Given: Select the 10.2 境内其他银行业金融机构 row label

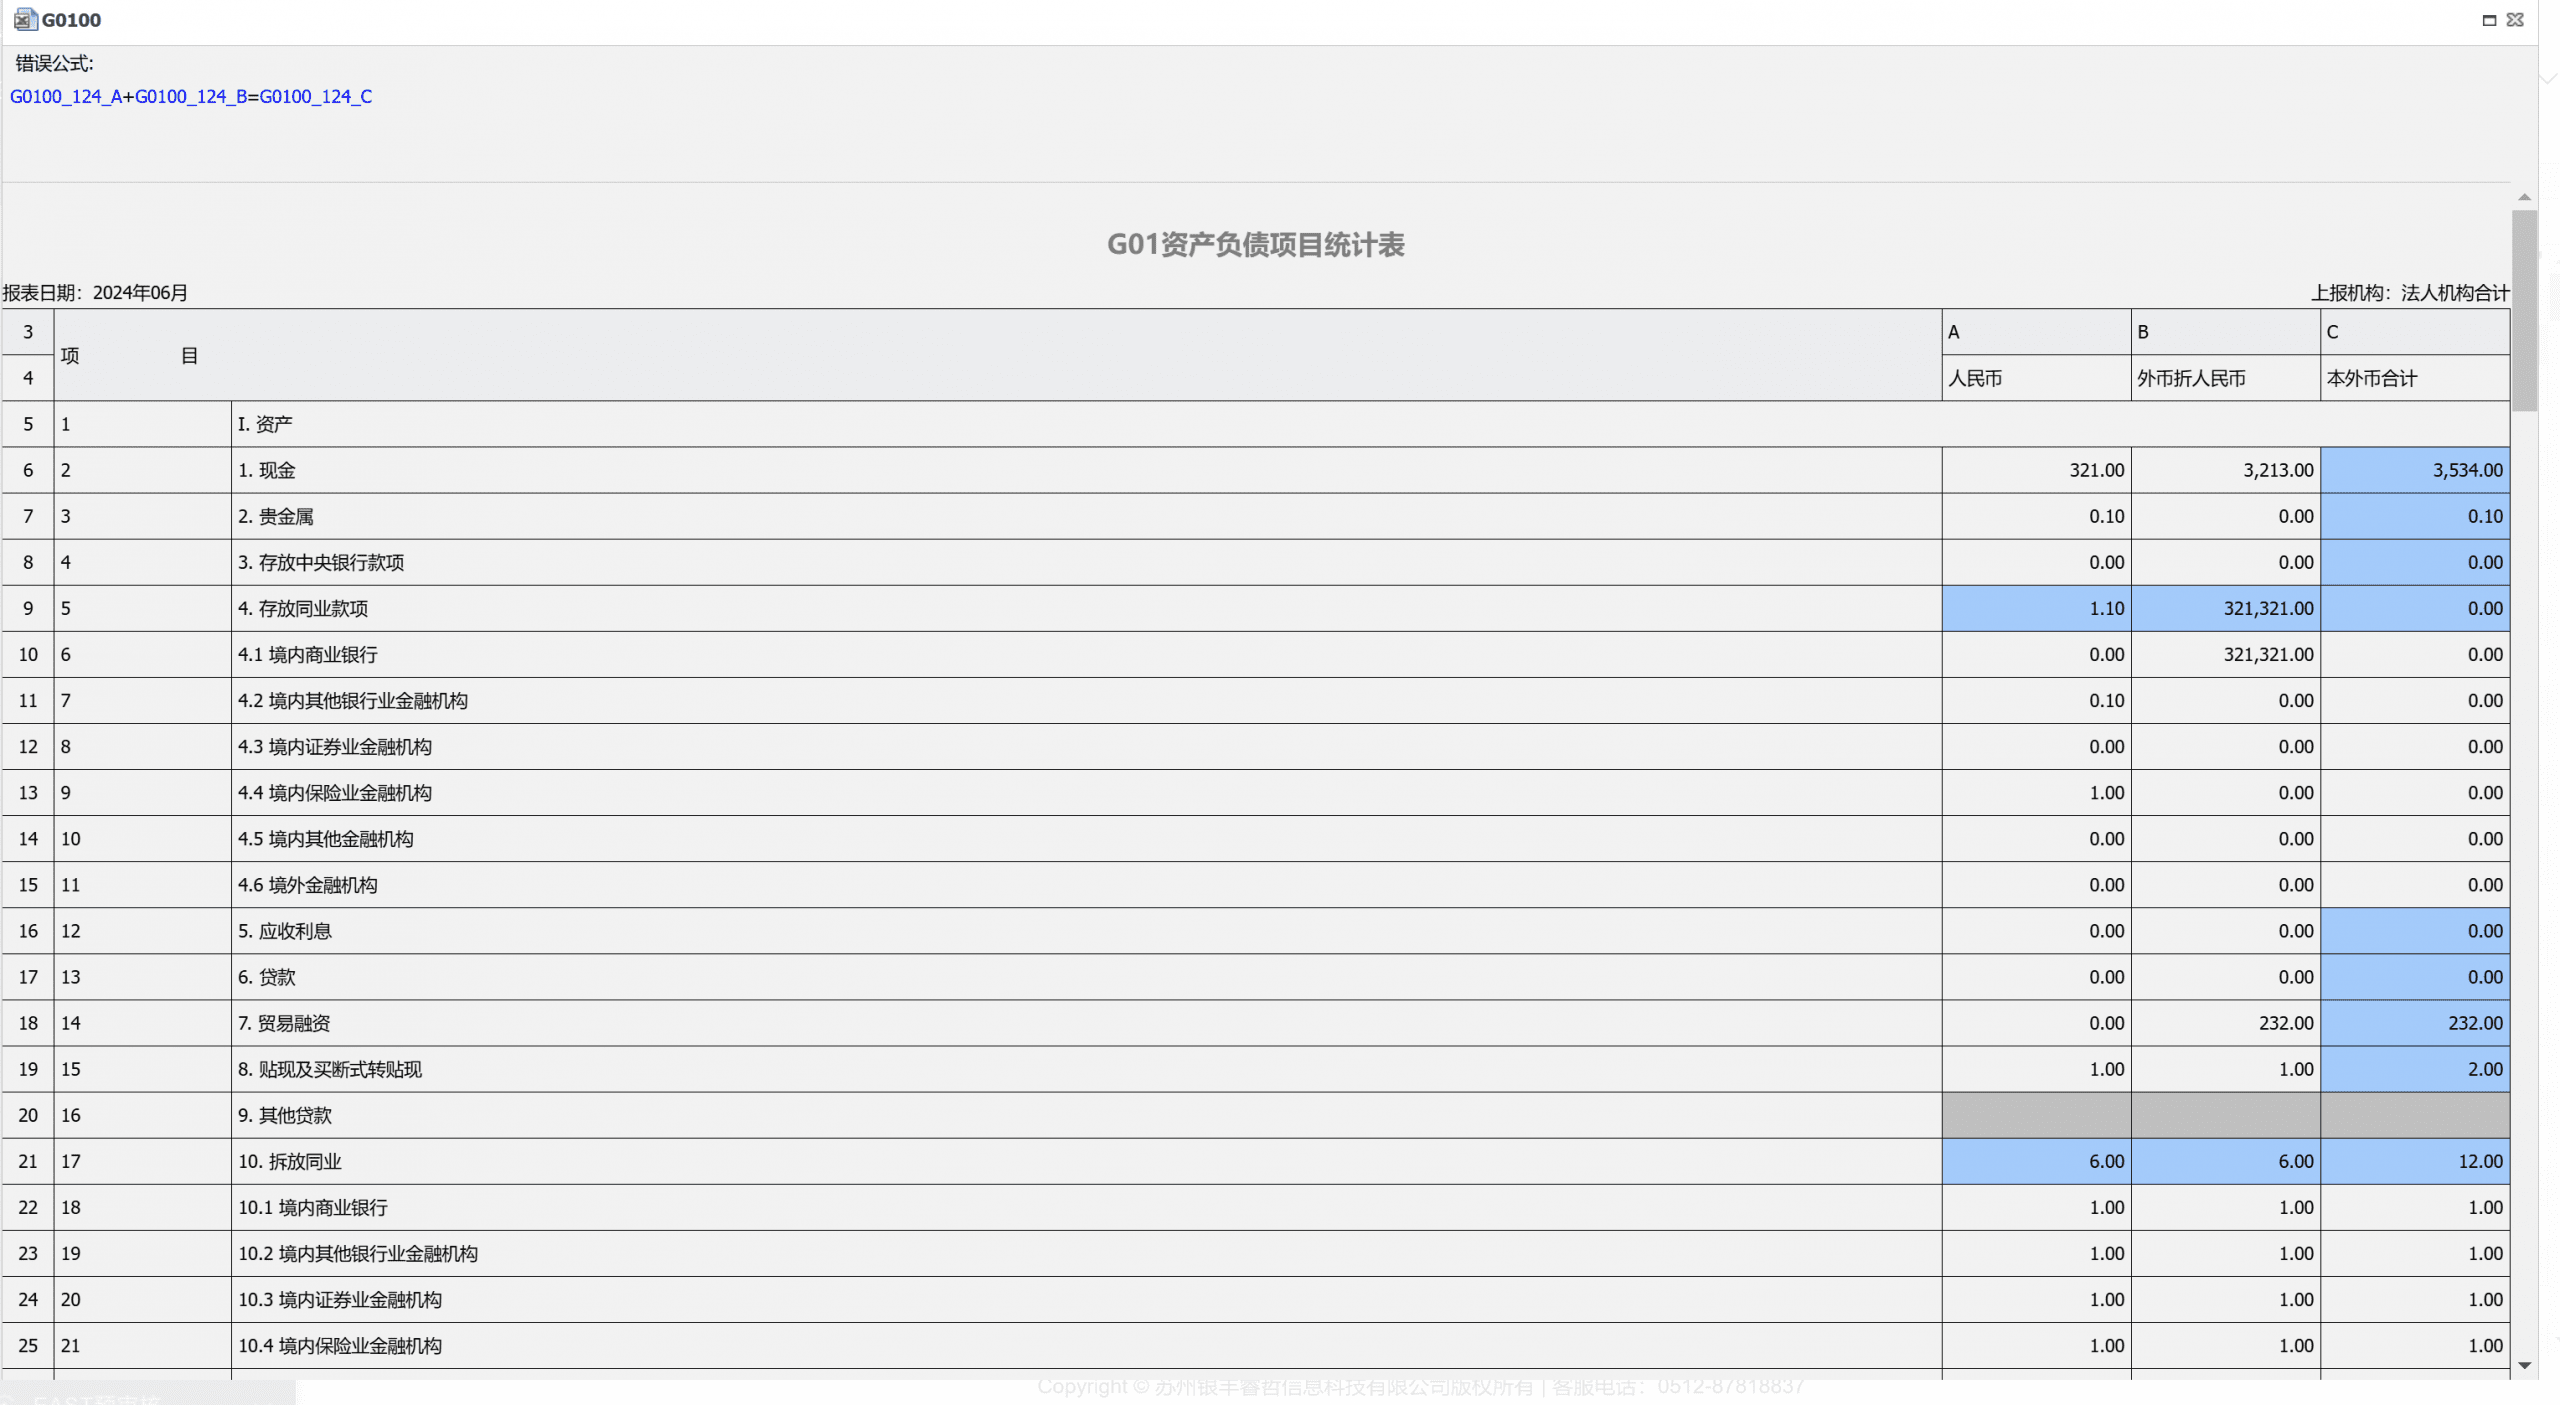Looking at the screenshot, I should click(x=358, y=1253).
